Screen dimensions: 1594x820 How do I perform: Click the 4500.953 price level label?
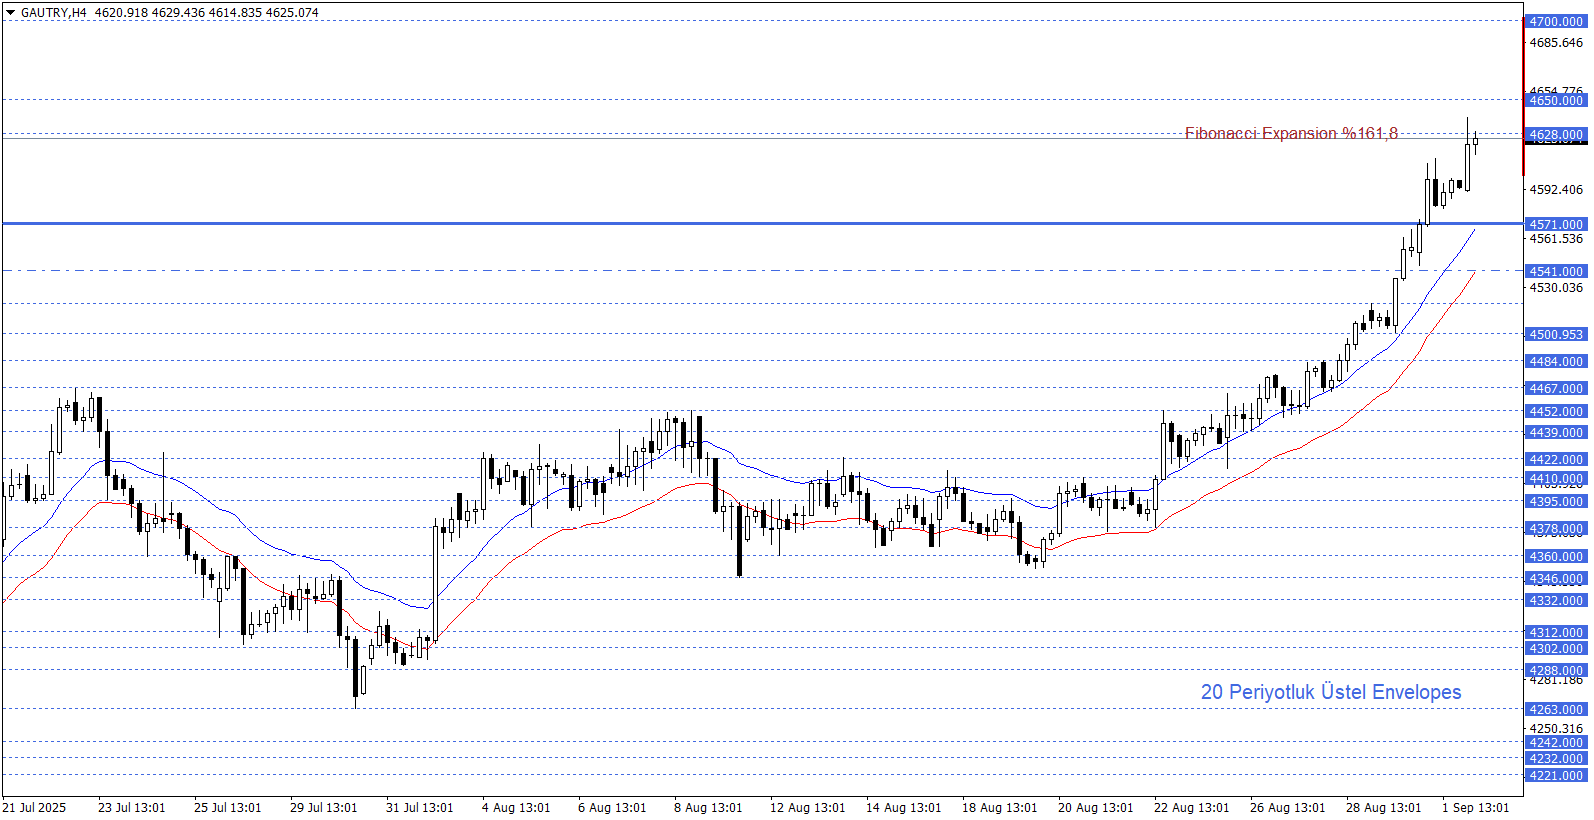[1556, 335]
